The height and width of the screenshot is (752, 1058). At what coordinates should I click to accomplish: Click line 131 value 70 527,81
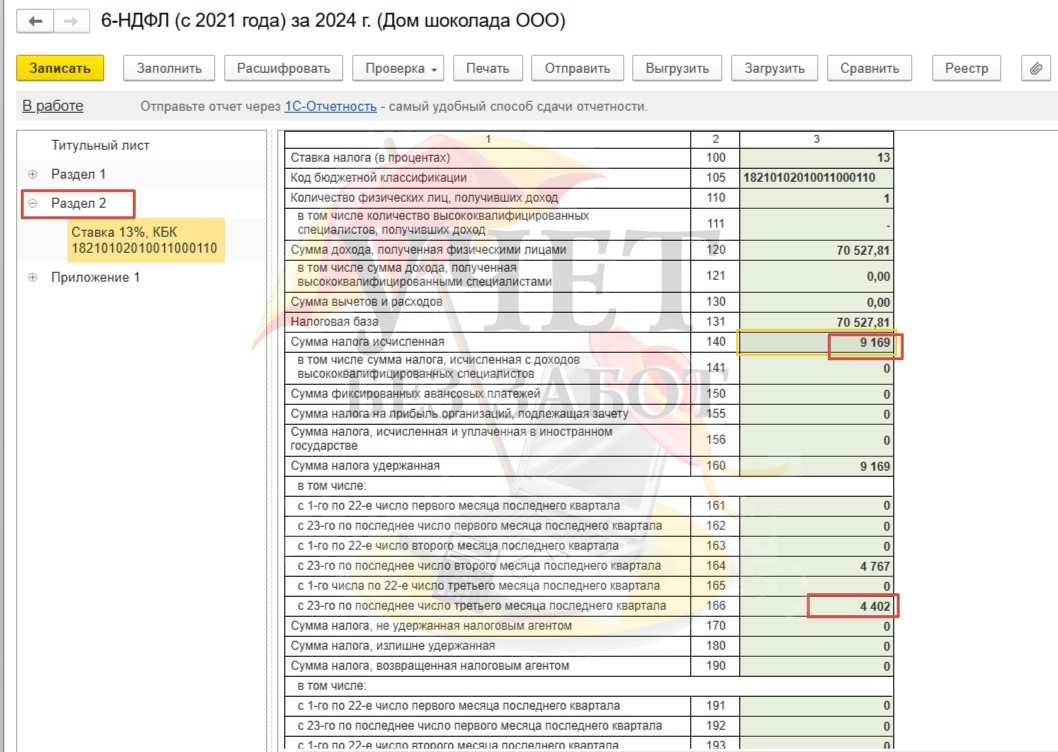tap(816, 322)
